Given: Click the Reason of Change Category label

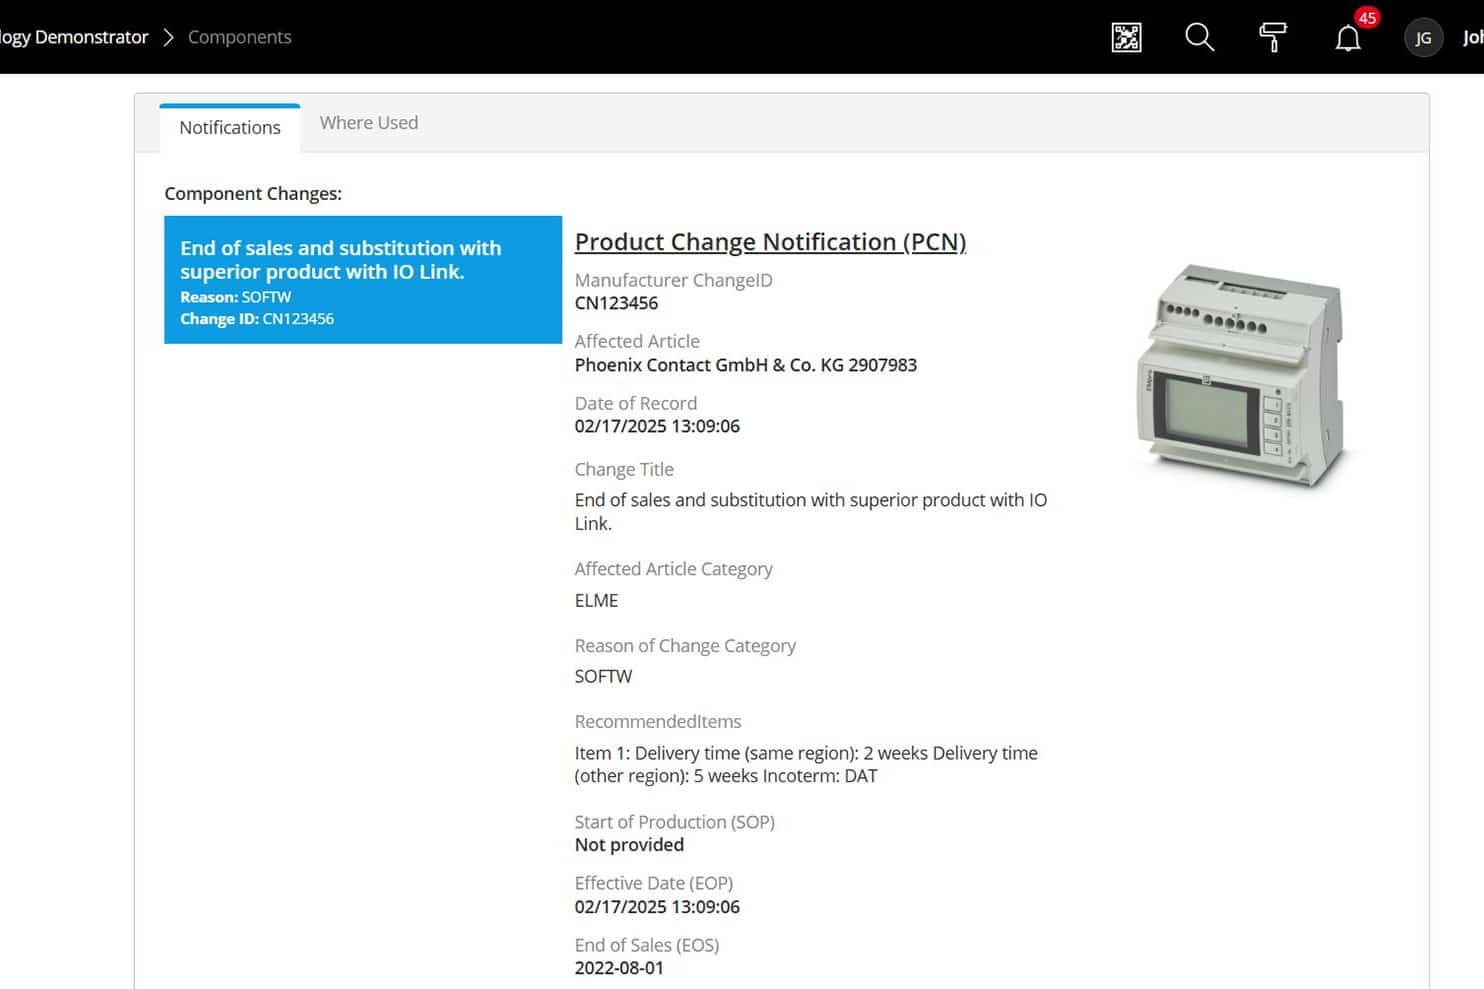Looking at the screenshot, I should [685, 646].
